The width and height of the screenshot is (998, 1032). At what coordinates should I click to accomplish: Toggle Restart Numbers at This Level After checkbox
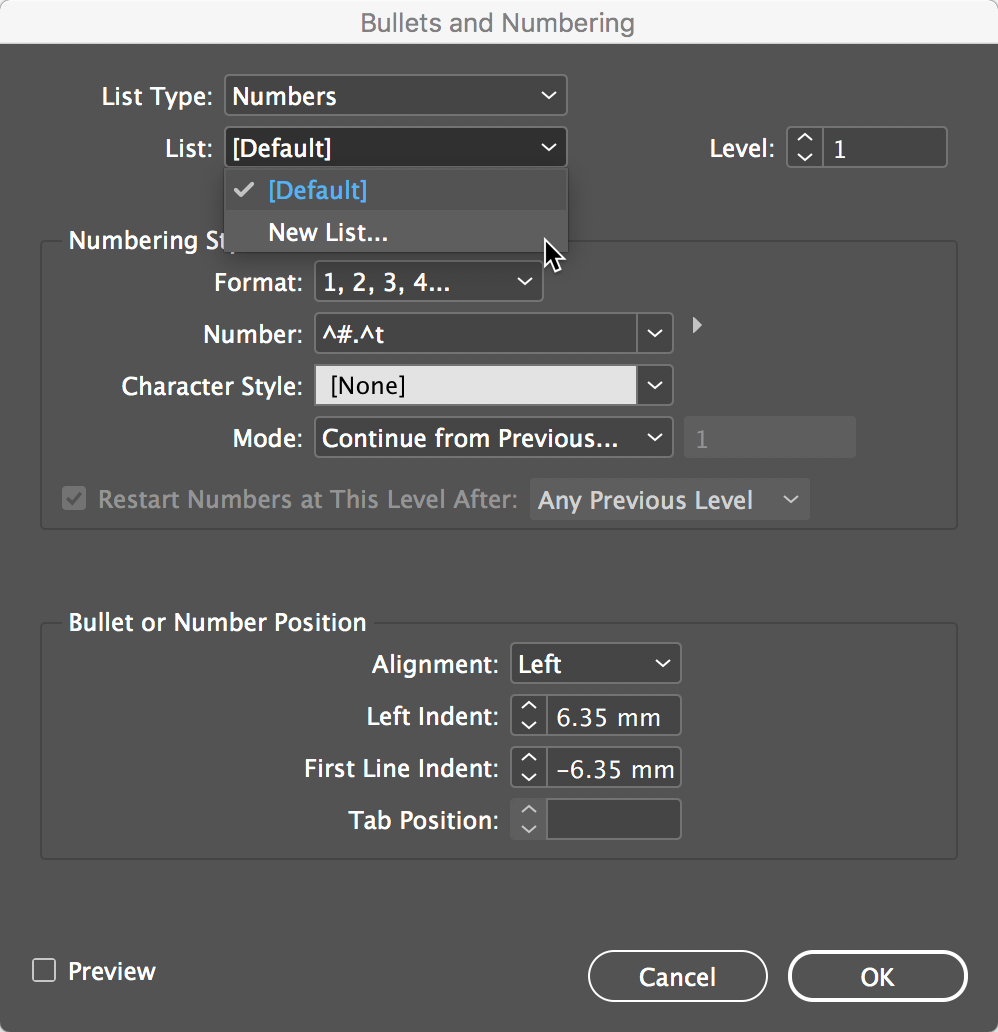pyautogui.click(x=74, y=499)
